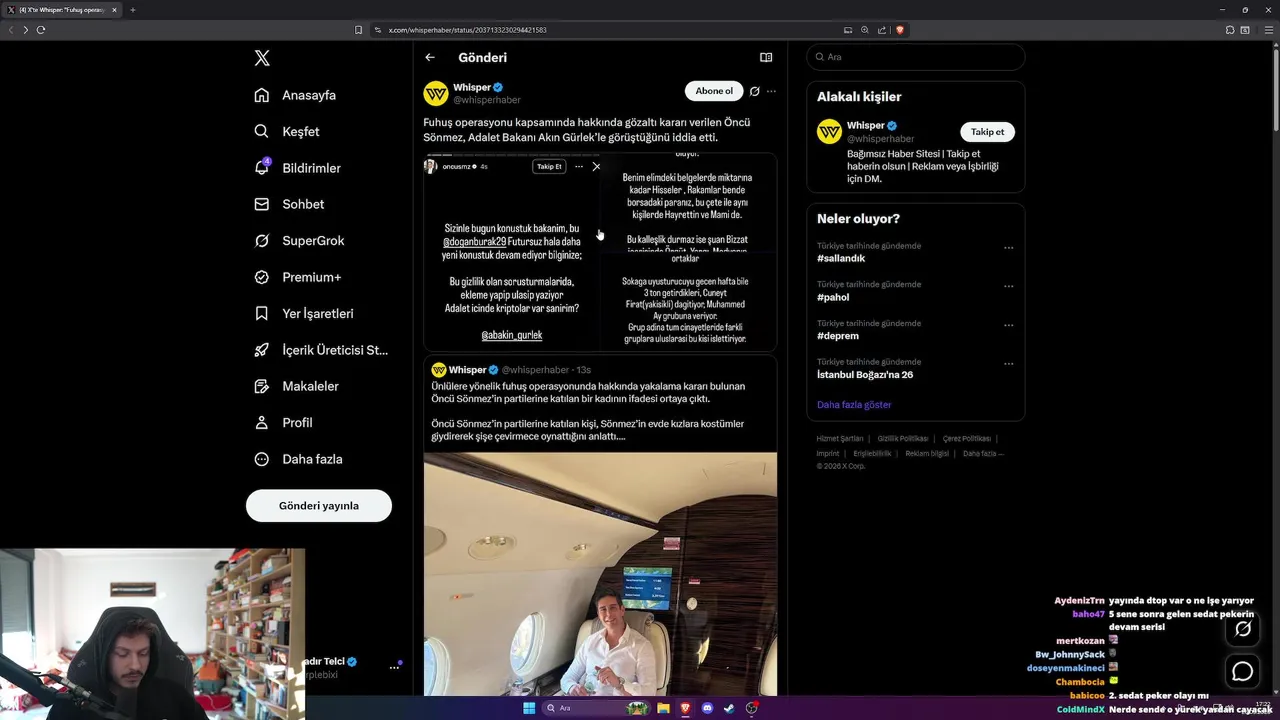Open Discord from taskbar

coord(708,708)
